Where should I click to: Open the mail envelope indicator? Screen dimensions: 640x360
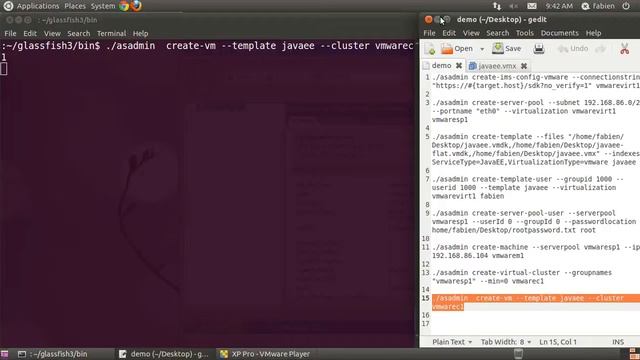[x=532, y=6]
